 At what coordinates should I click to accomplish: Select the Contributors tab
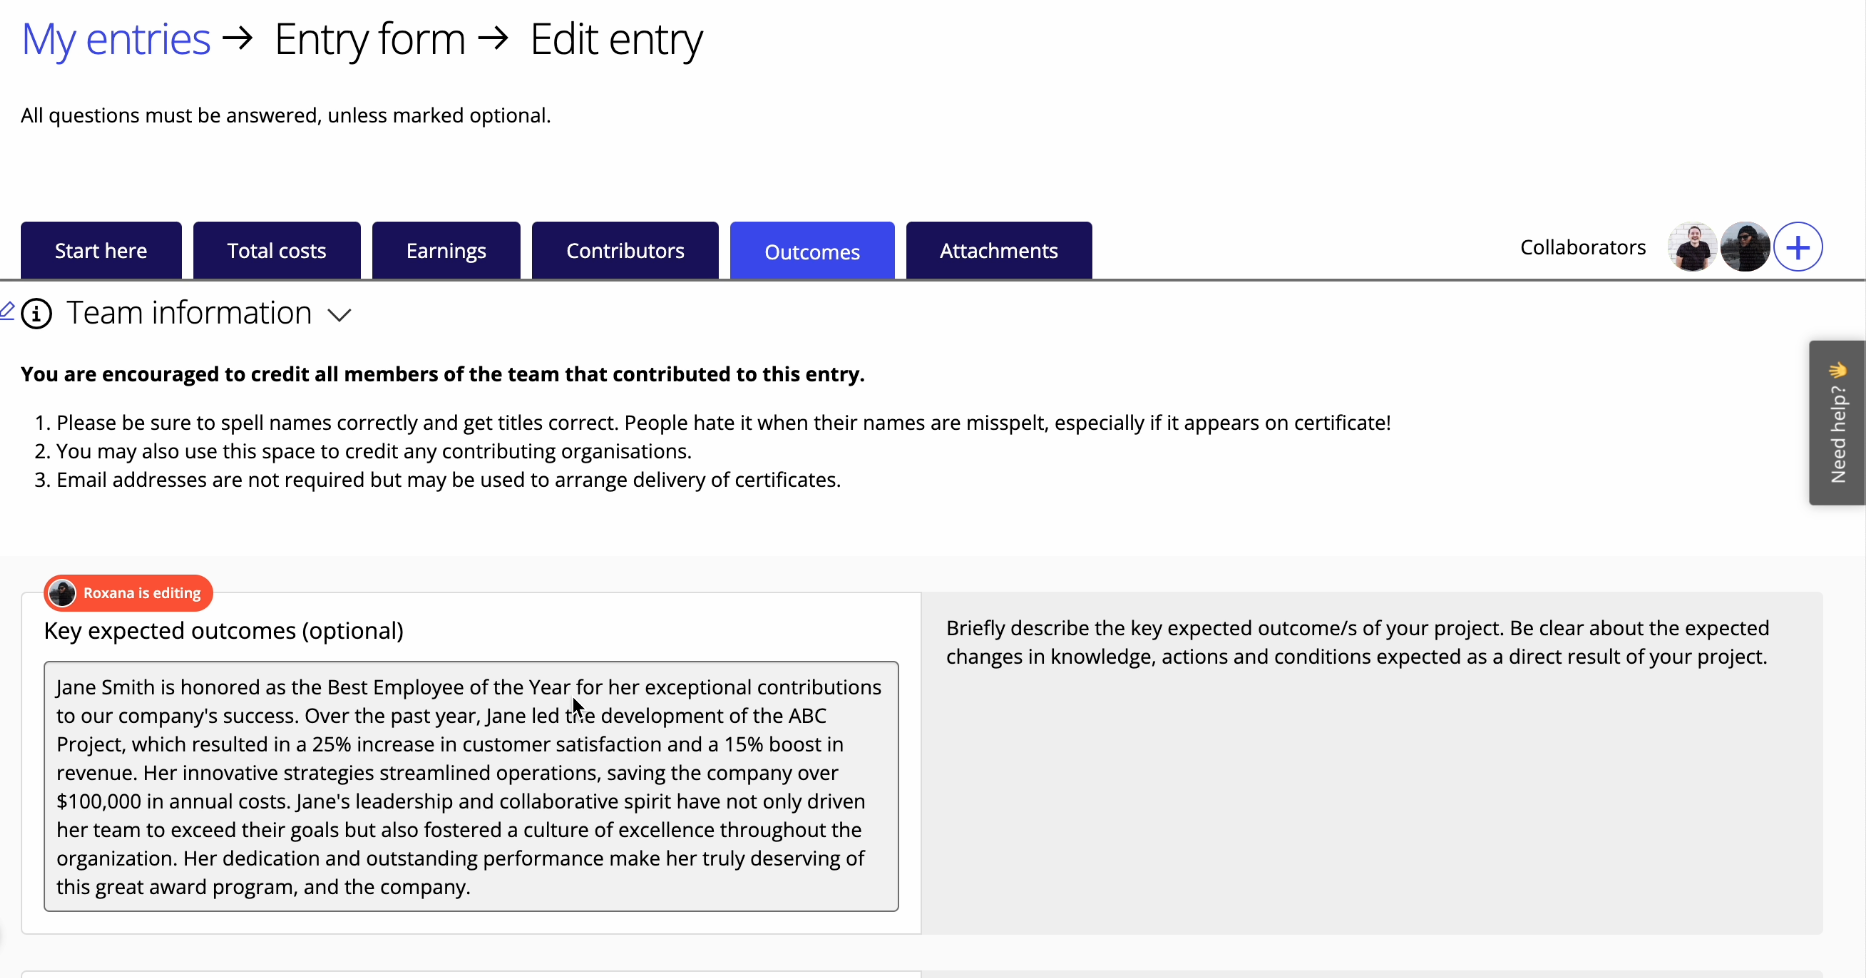[x=625, y=251]
